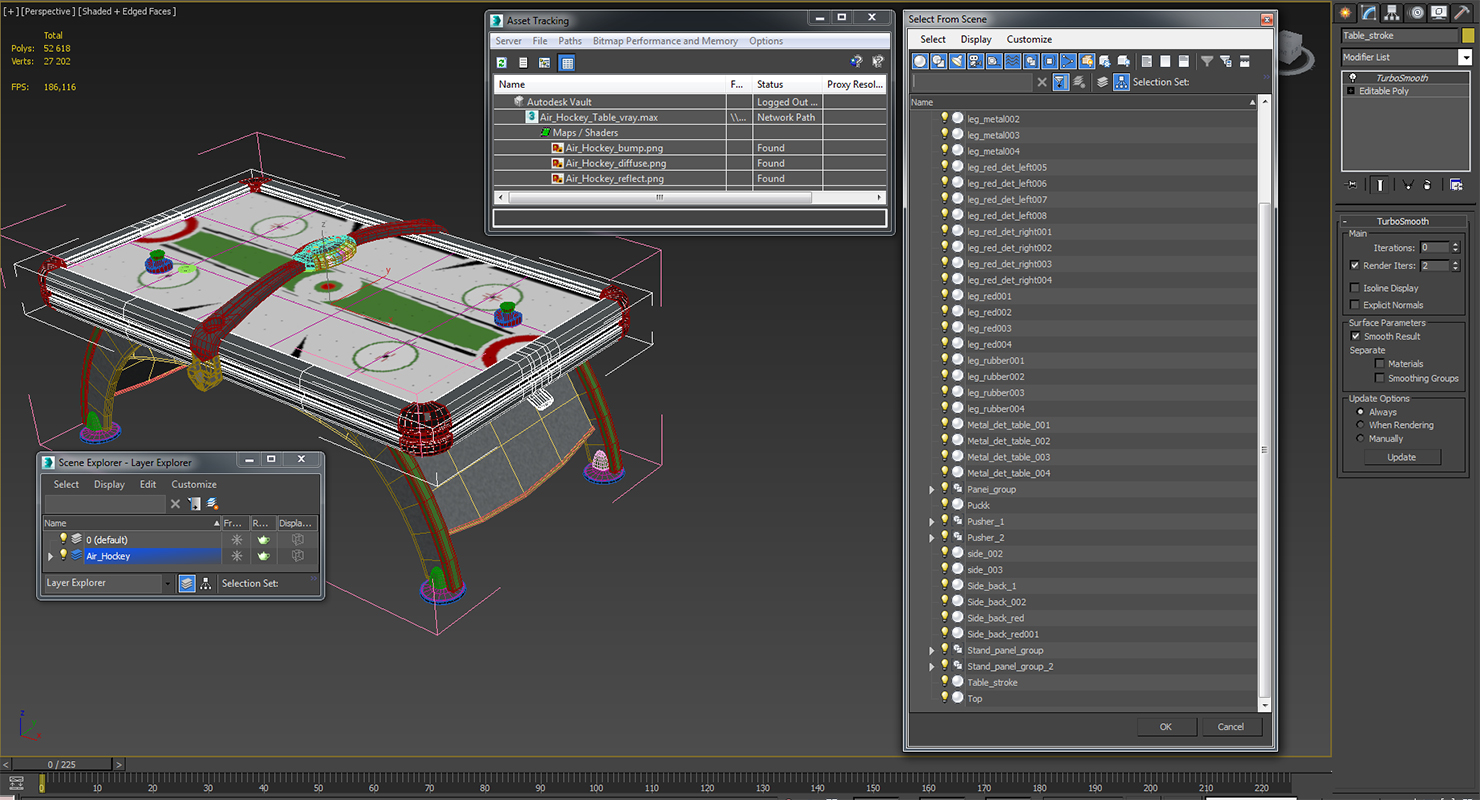
Task: Open Display menu in Select From Scene
Action: click(x=976, y=39)
